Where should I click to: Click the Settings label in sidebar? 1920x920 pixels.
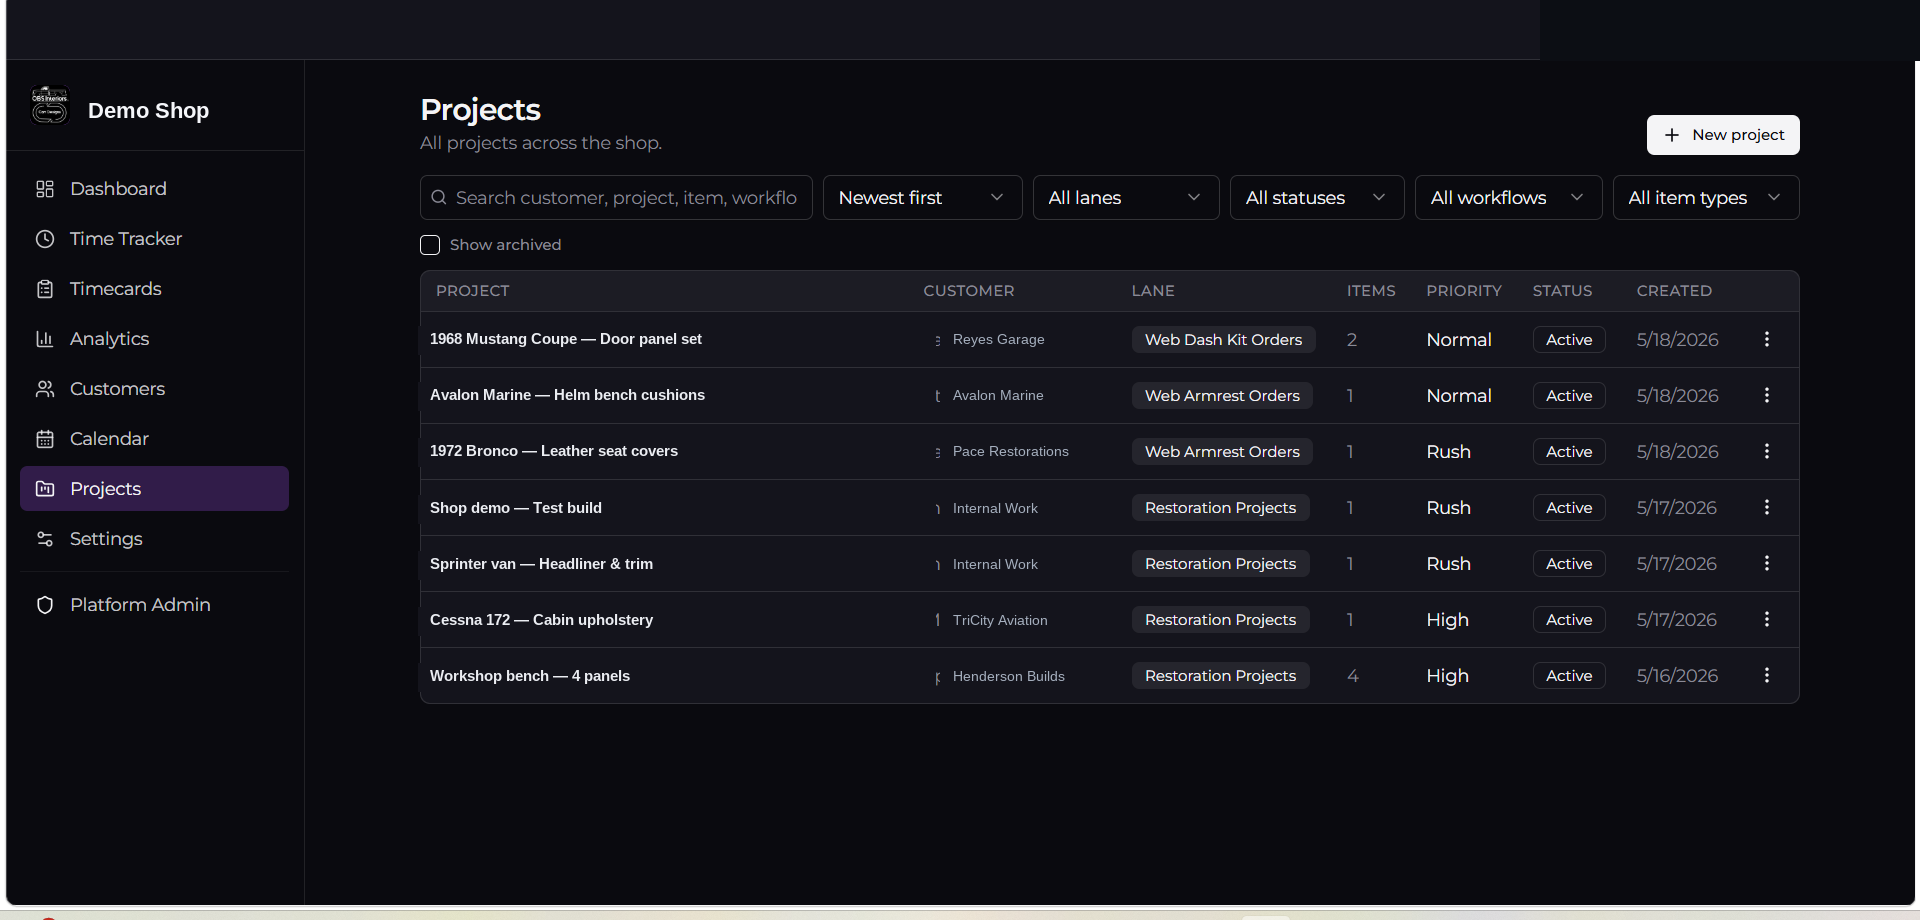pos(106,539)
